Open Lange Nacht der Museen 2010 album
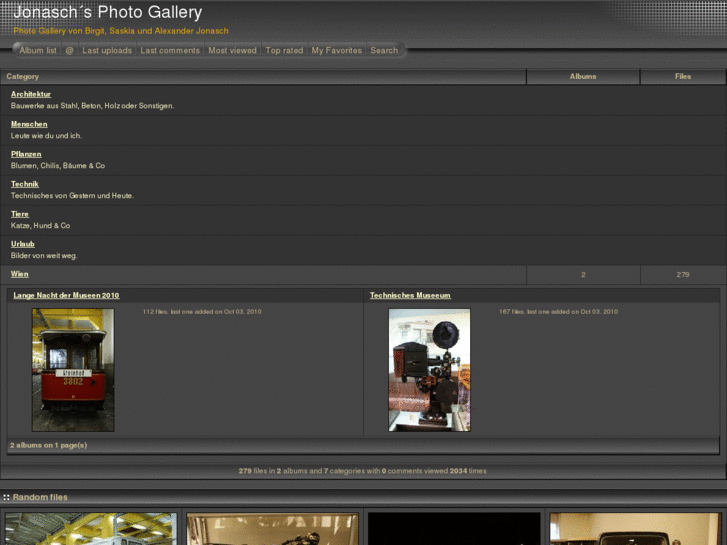Image resolution: width=727 pixels, height=545 pixels. point(66,296)
